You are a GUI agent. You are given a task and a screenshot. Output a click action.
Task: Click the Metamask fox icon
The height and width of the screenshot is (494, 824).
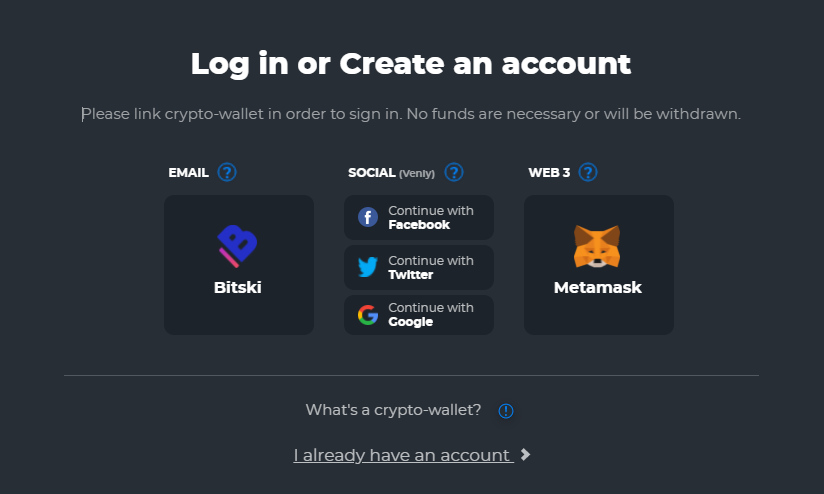tap(597, 247)
